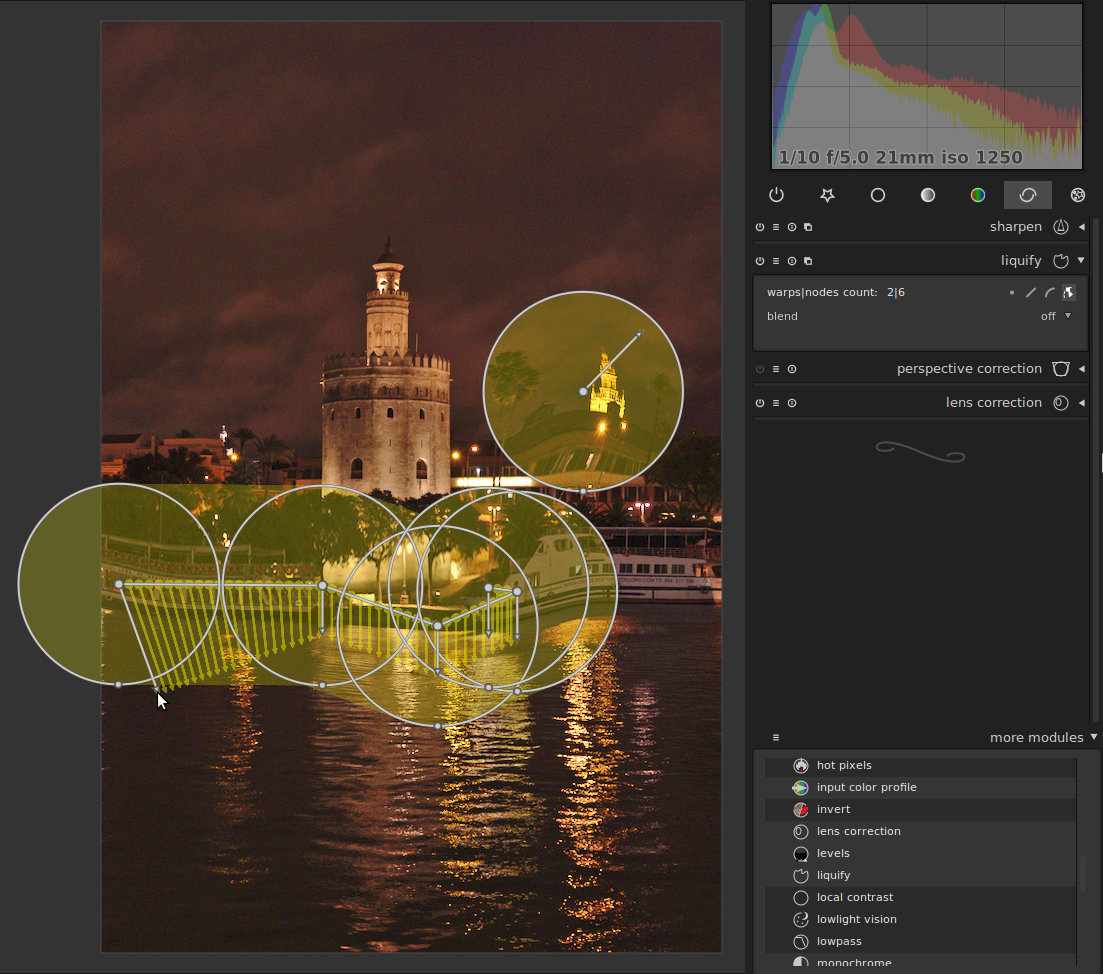Select liquify line tool
The width and height of the screenshot is (1103, 974).
tap(1031, 293)
